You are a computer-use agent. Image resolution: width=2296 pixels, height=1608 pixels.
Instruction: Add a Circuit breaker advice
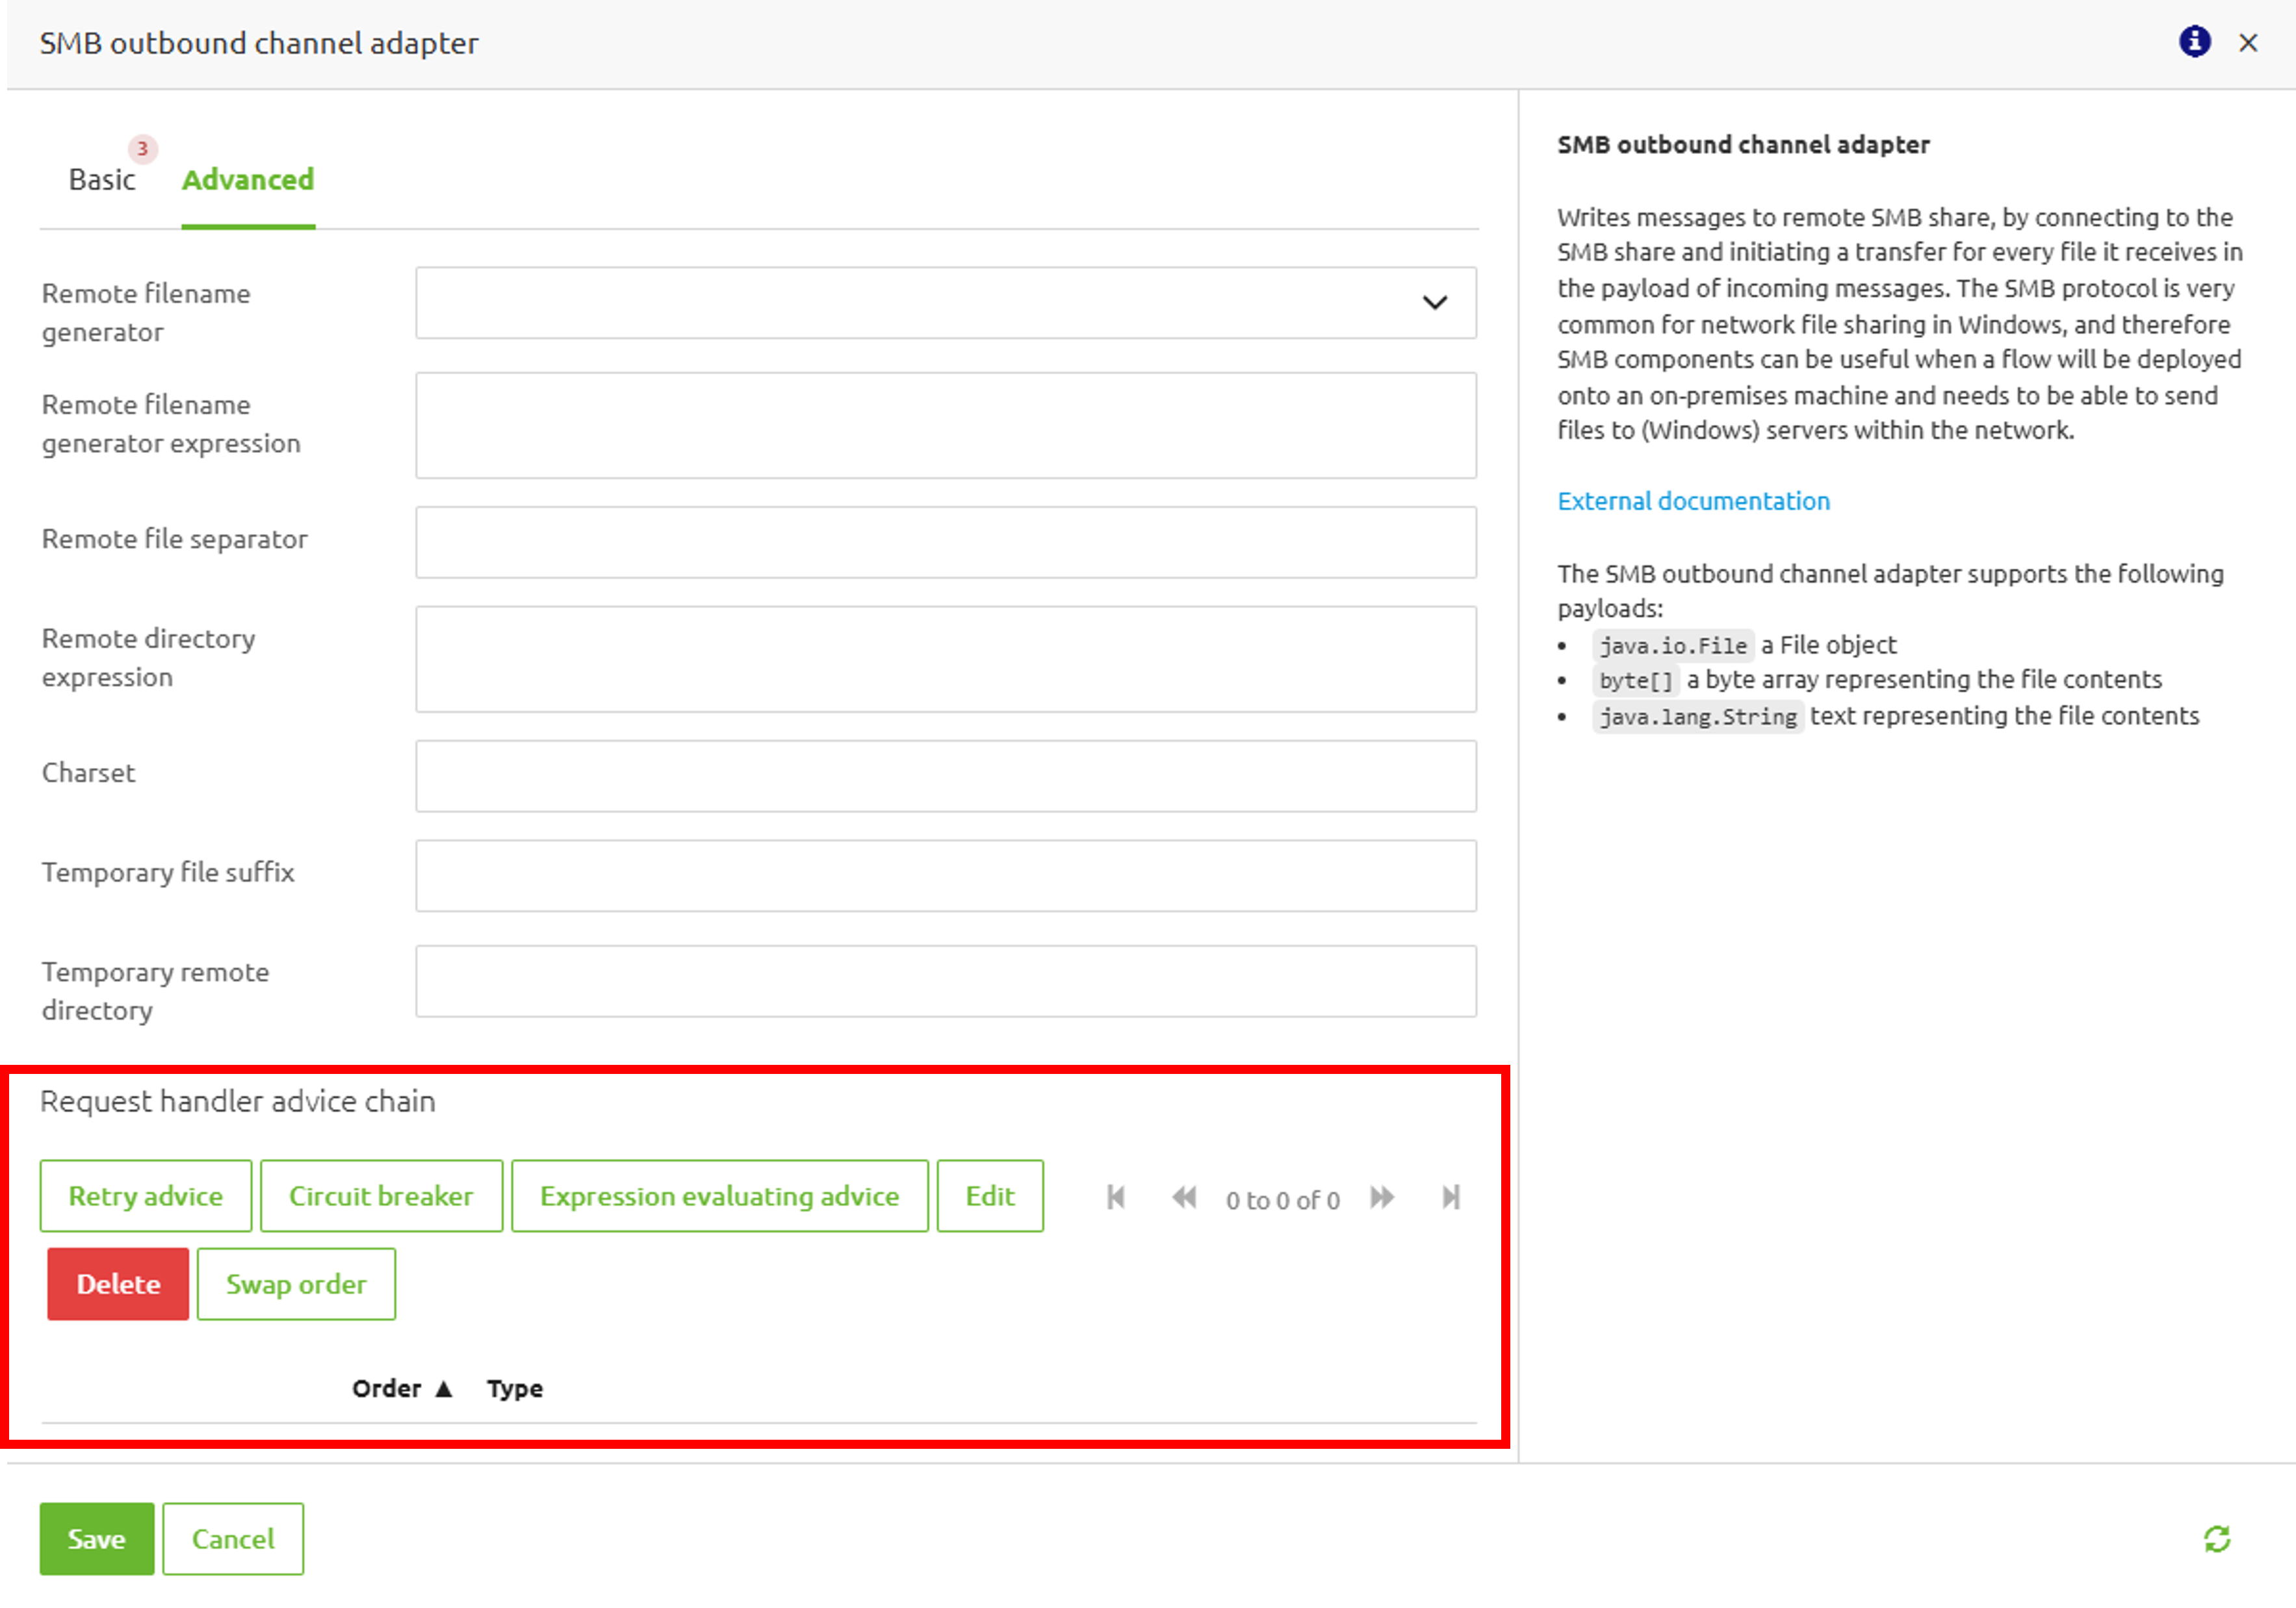[x=381, y=1195]
